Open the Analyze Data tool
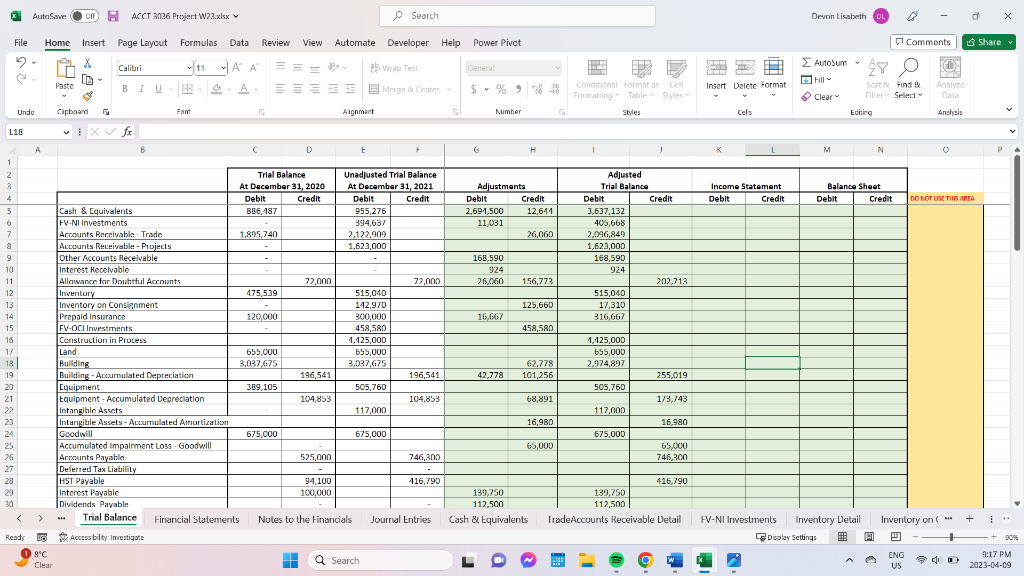The image size is (1024, 576). (948, 78)
